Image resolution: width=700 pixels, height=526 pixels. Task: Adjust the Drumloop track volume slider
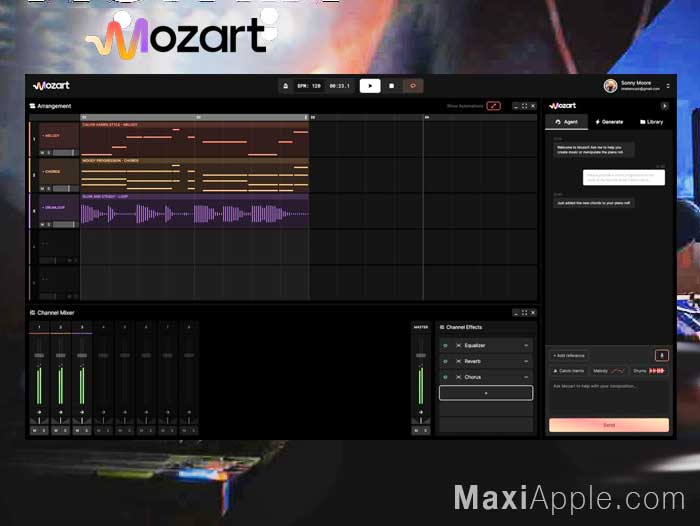point(66,225)
